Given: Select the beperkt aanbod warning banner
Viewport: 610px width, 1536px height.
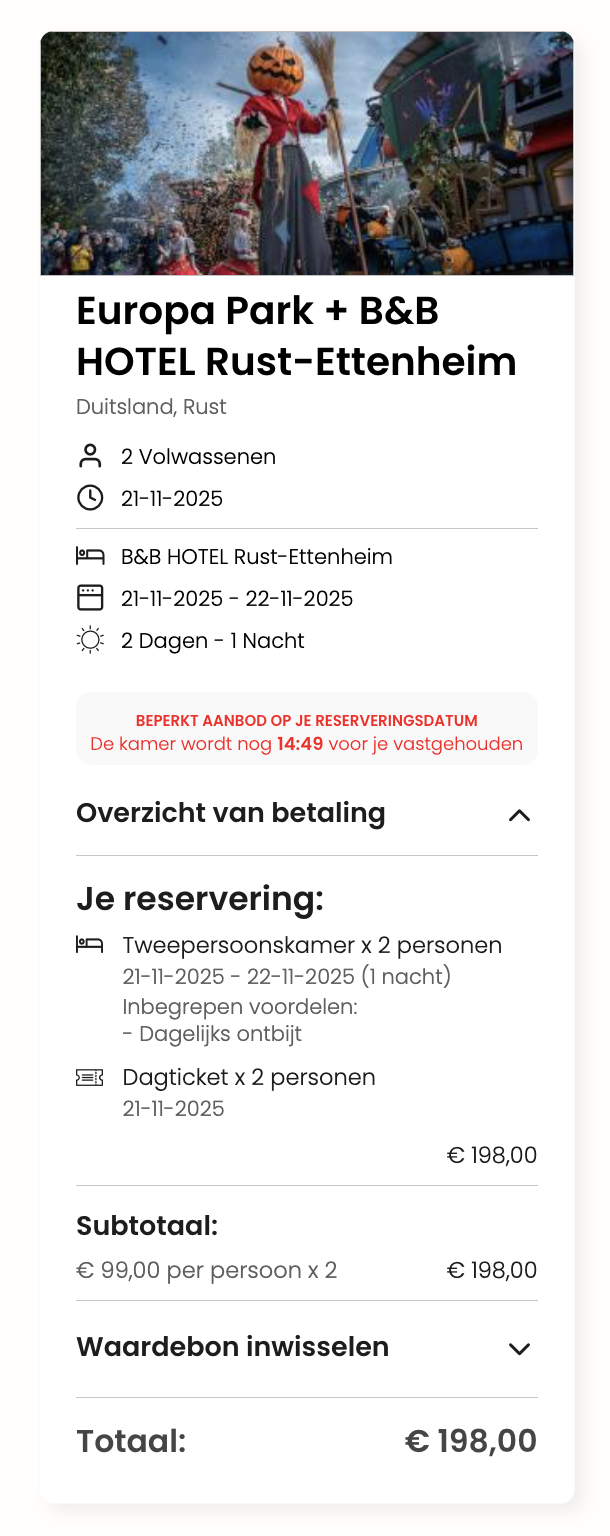Looking at the screenshot, I should 306,731.
